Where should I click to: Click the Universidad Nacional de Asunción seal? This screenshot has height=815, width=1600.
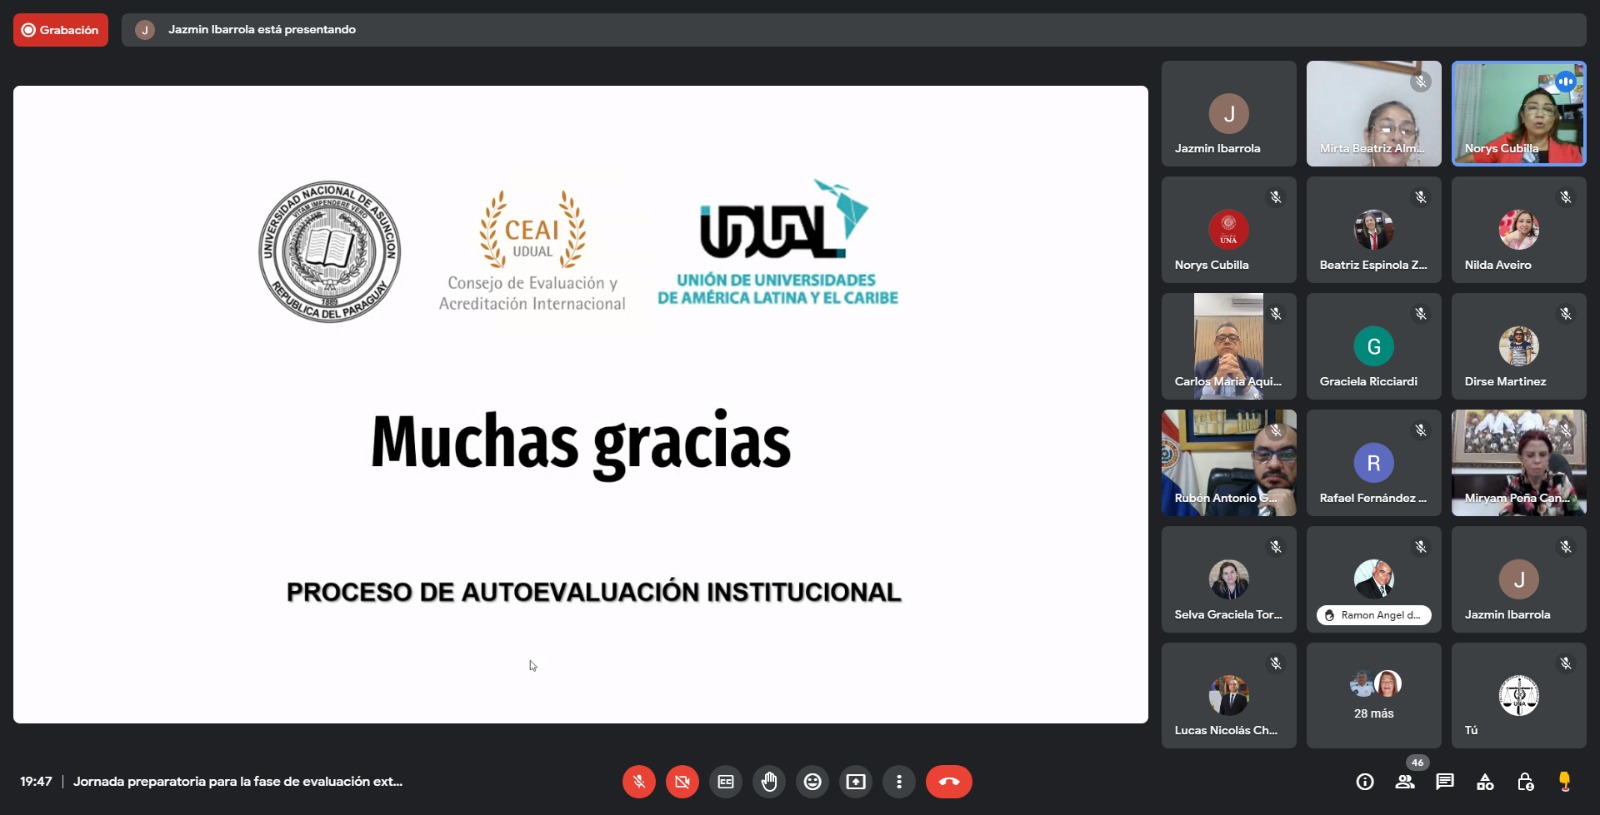[x=329, y=251]
